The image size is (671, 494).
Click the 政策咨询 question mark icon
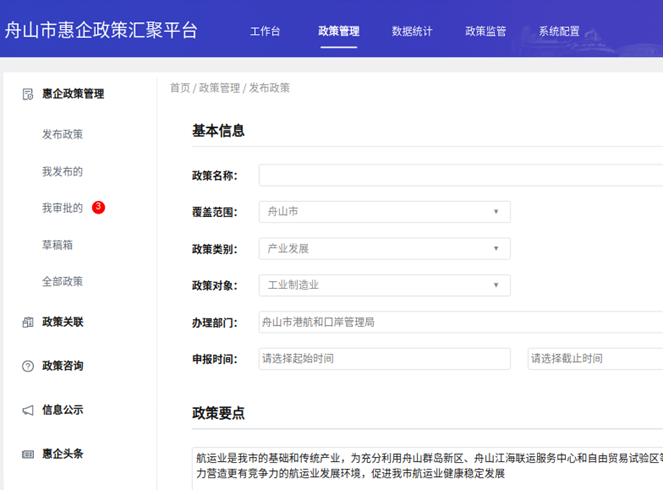28,366
